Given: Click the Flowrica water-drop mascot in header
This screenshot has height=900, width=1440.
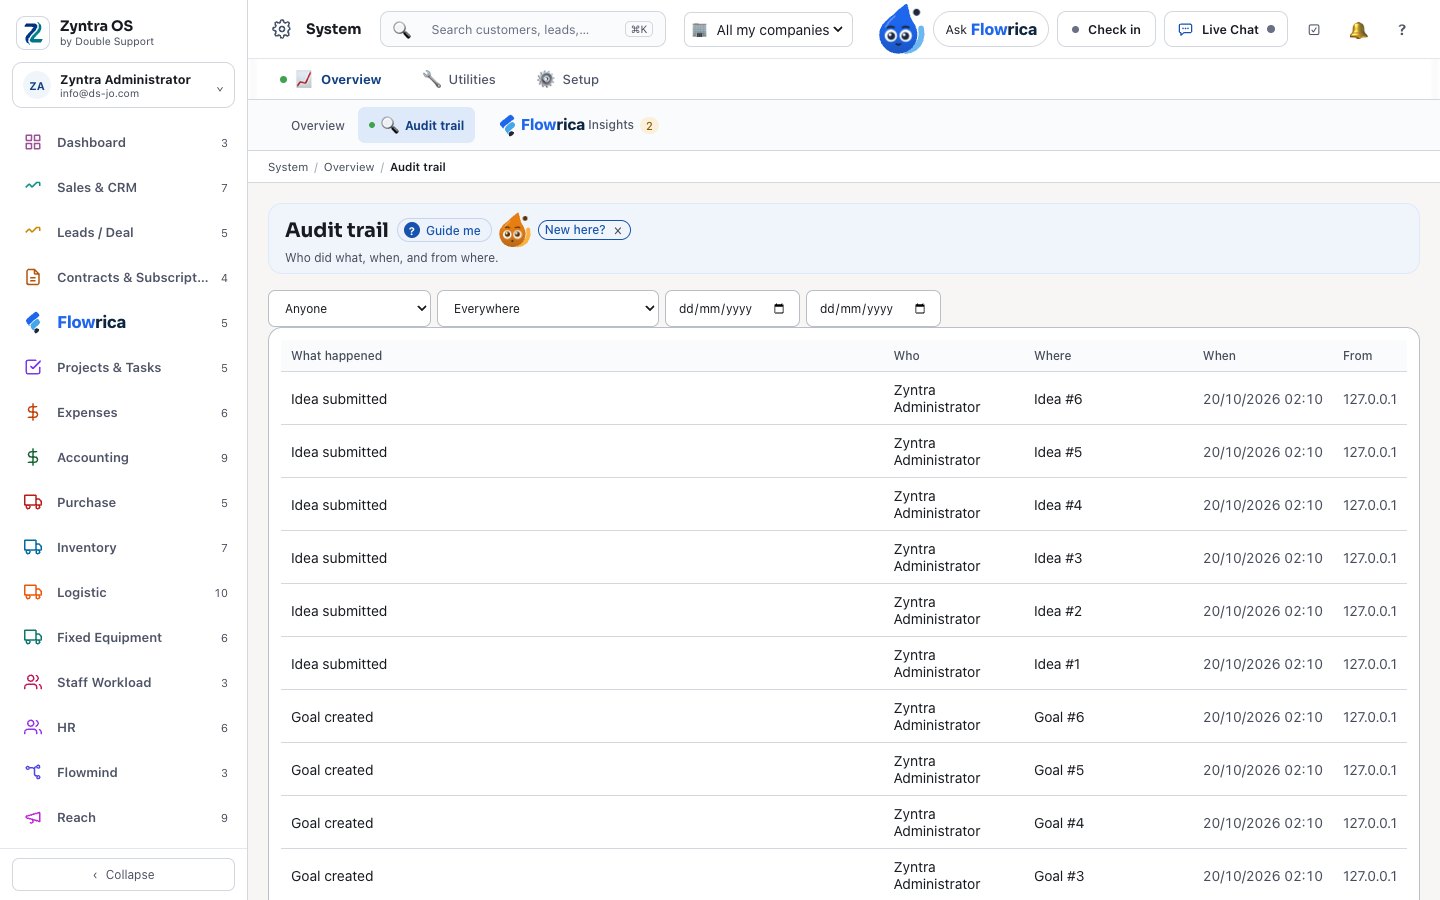Looking at the screenshot, I should pyautogui.click(x=901, y=29).
